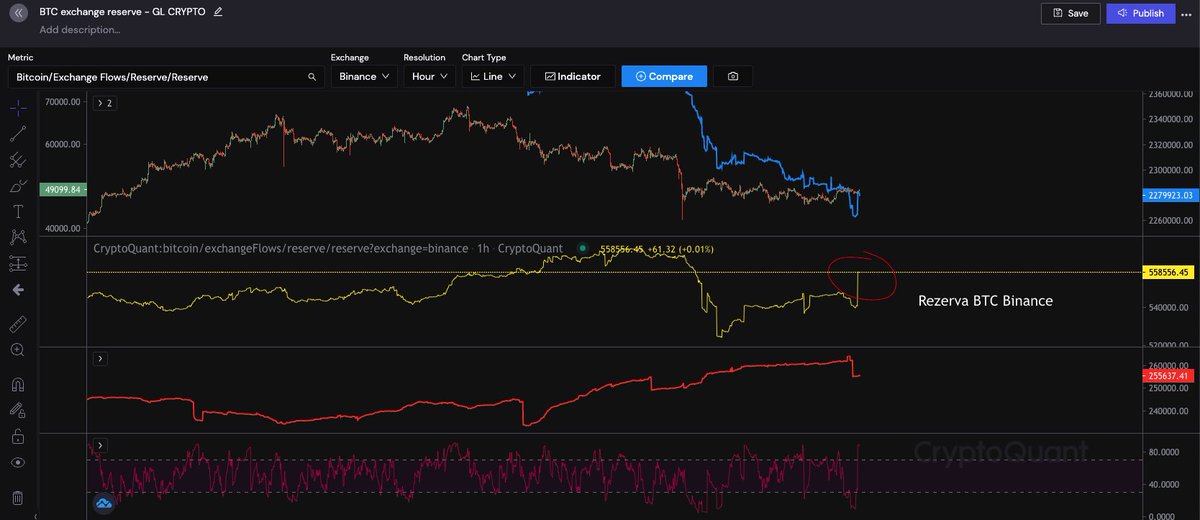Open the Indicator panel
Viewport: 1200px width, 520px height.
point(572,76)
